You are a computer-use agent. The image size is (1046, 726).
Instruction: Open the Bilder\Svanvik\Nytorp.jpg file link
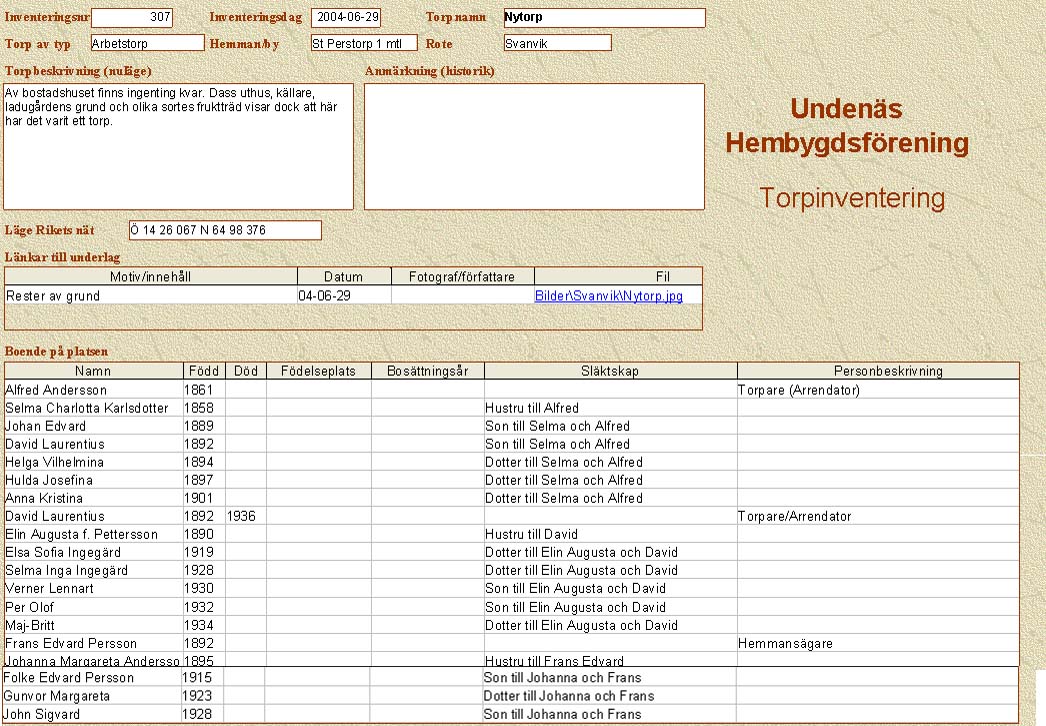[x=608, y=296]
